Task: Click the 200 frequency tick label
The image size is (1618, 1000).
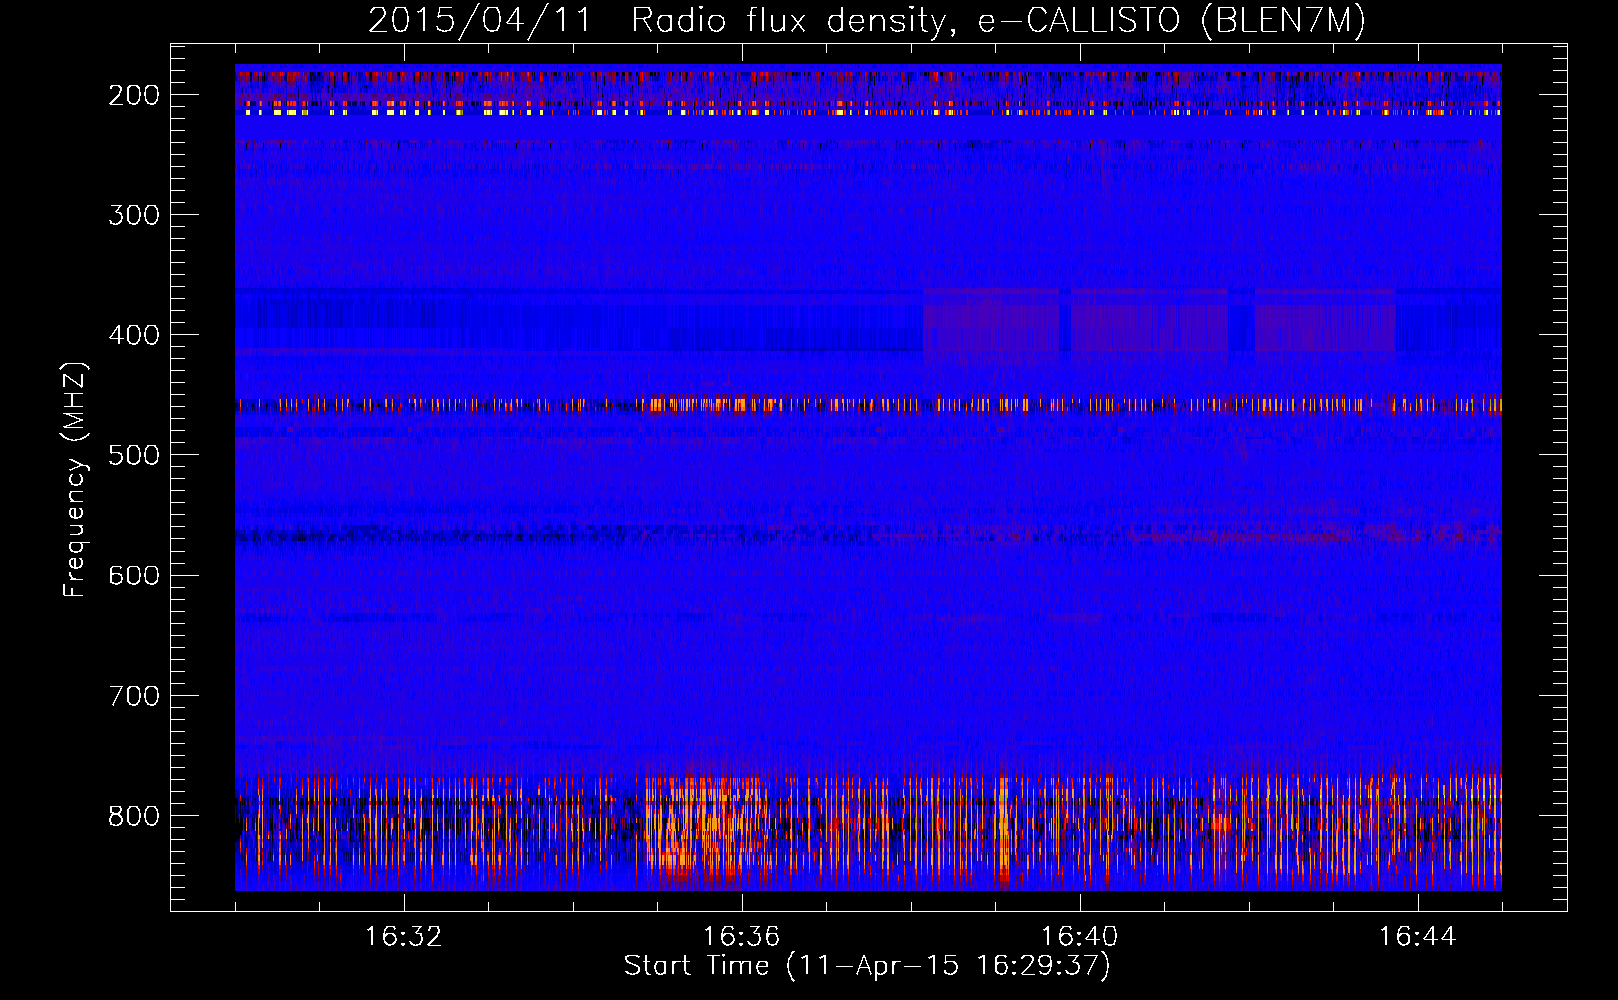Action: pos(134,95)
